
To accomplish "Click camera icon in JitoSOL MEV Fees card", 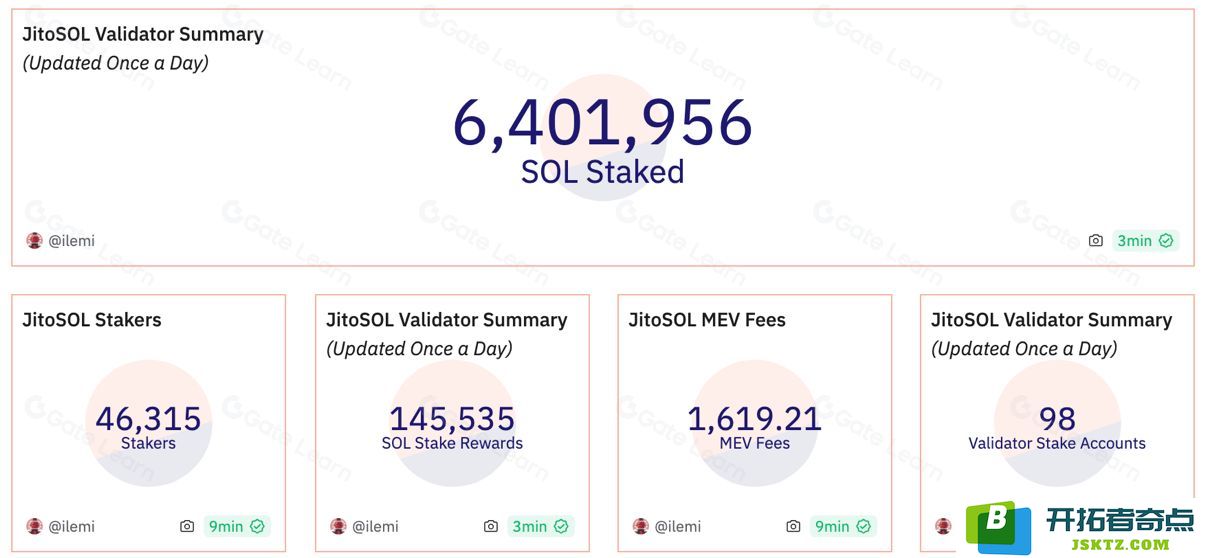I will 793,526.
